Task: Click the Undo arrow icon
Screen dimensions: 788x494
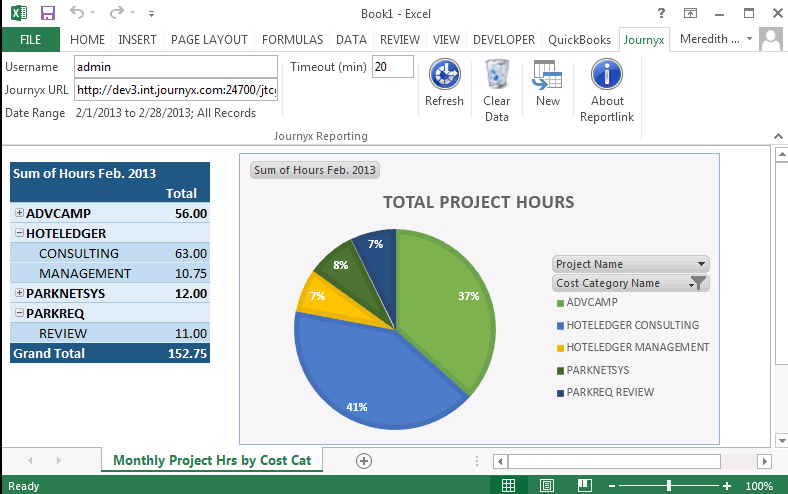Action: pos(77,13)
